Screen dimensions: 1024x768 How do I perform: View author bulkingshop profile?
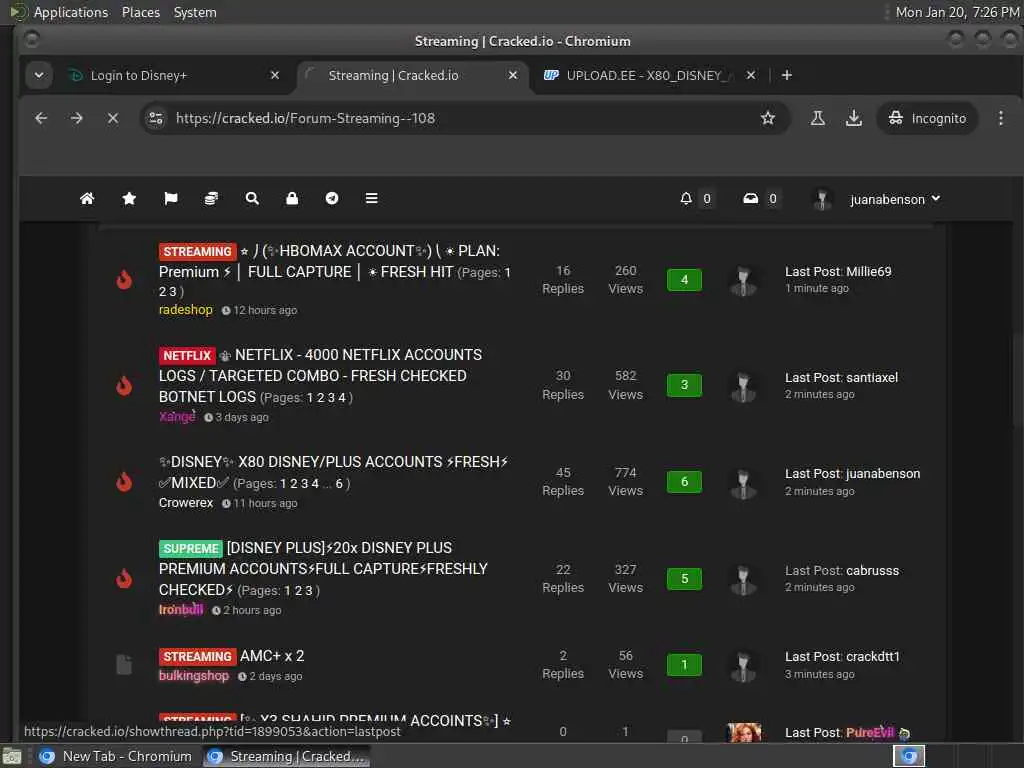(x=194, y=676)
